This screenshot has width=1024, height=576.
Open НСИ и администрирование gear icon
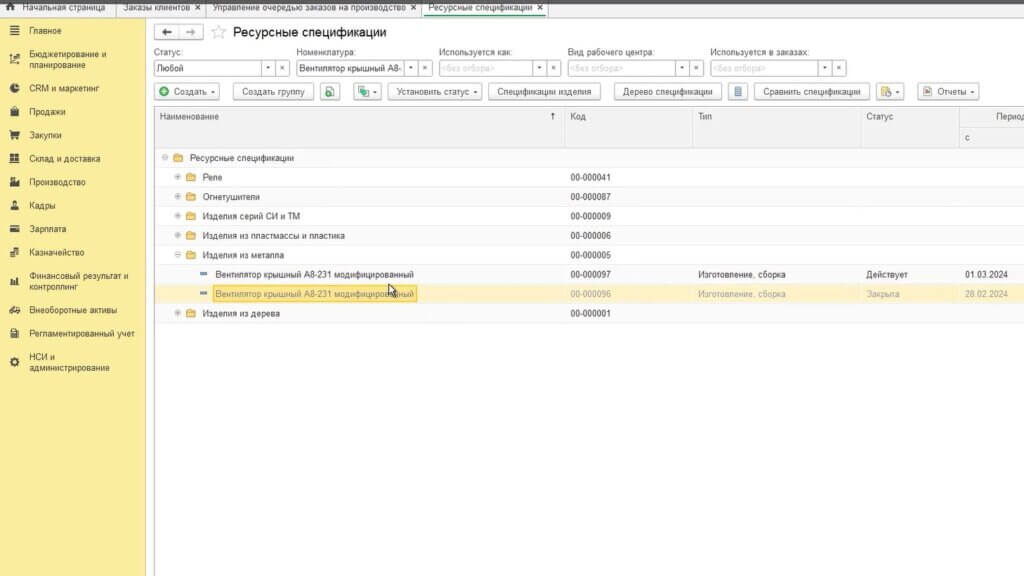tap(15, 362)
